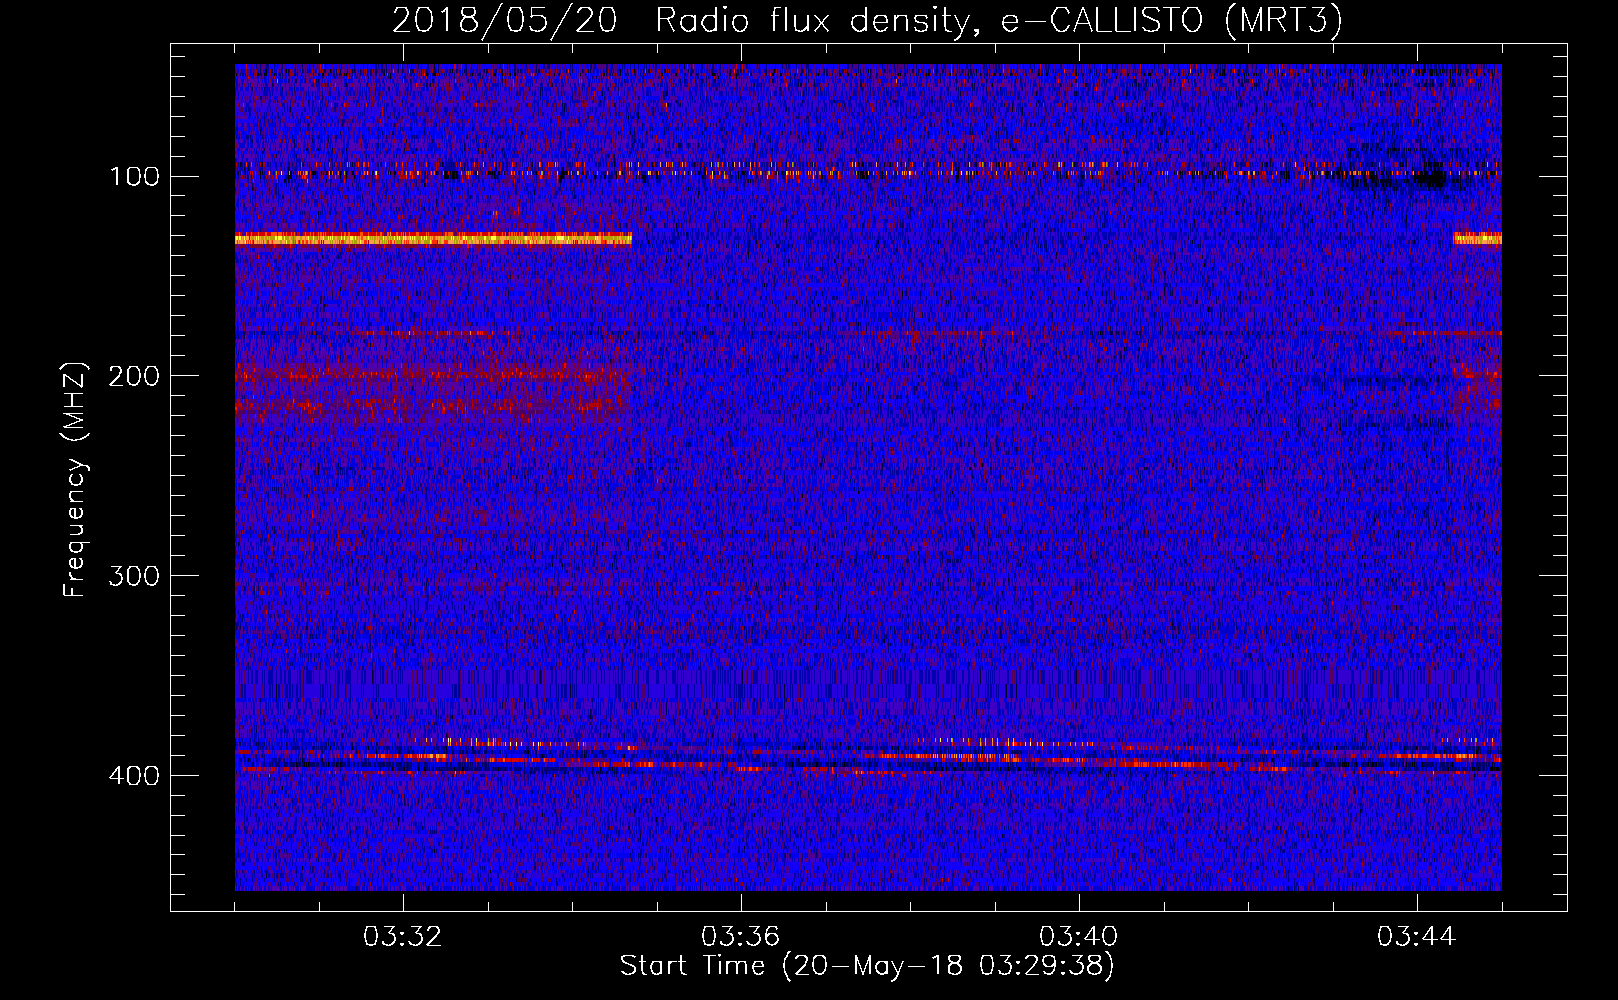Click the '03:44' time tick label
The height and width of the screenshot is (1000, 1618).
[1416, 937]
